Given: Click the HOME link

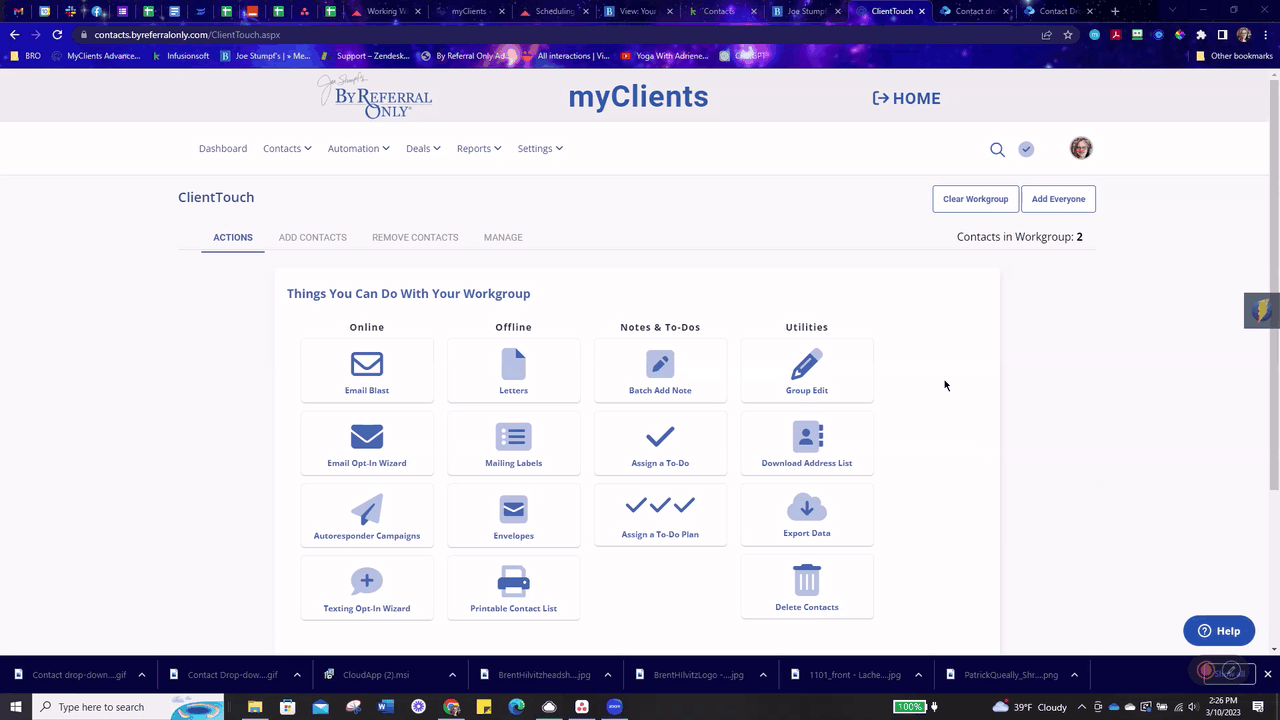Looking at the screenshot, I should click(x=906, y=98).
